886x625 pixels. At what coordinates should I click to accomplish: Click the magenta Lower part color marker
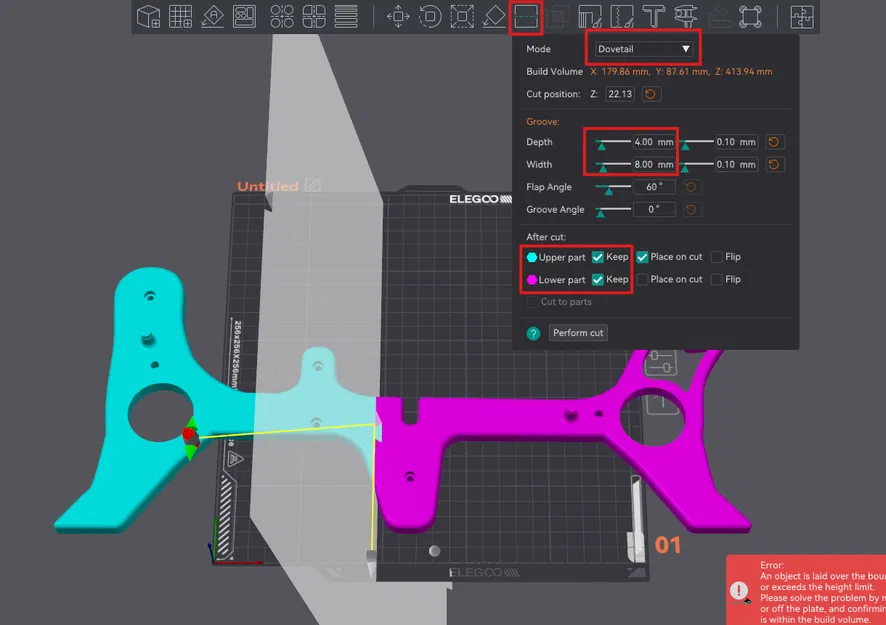pos(532,280)
